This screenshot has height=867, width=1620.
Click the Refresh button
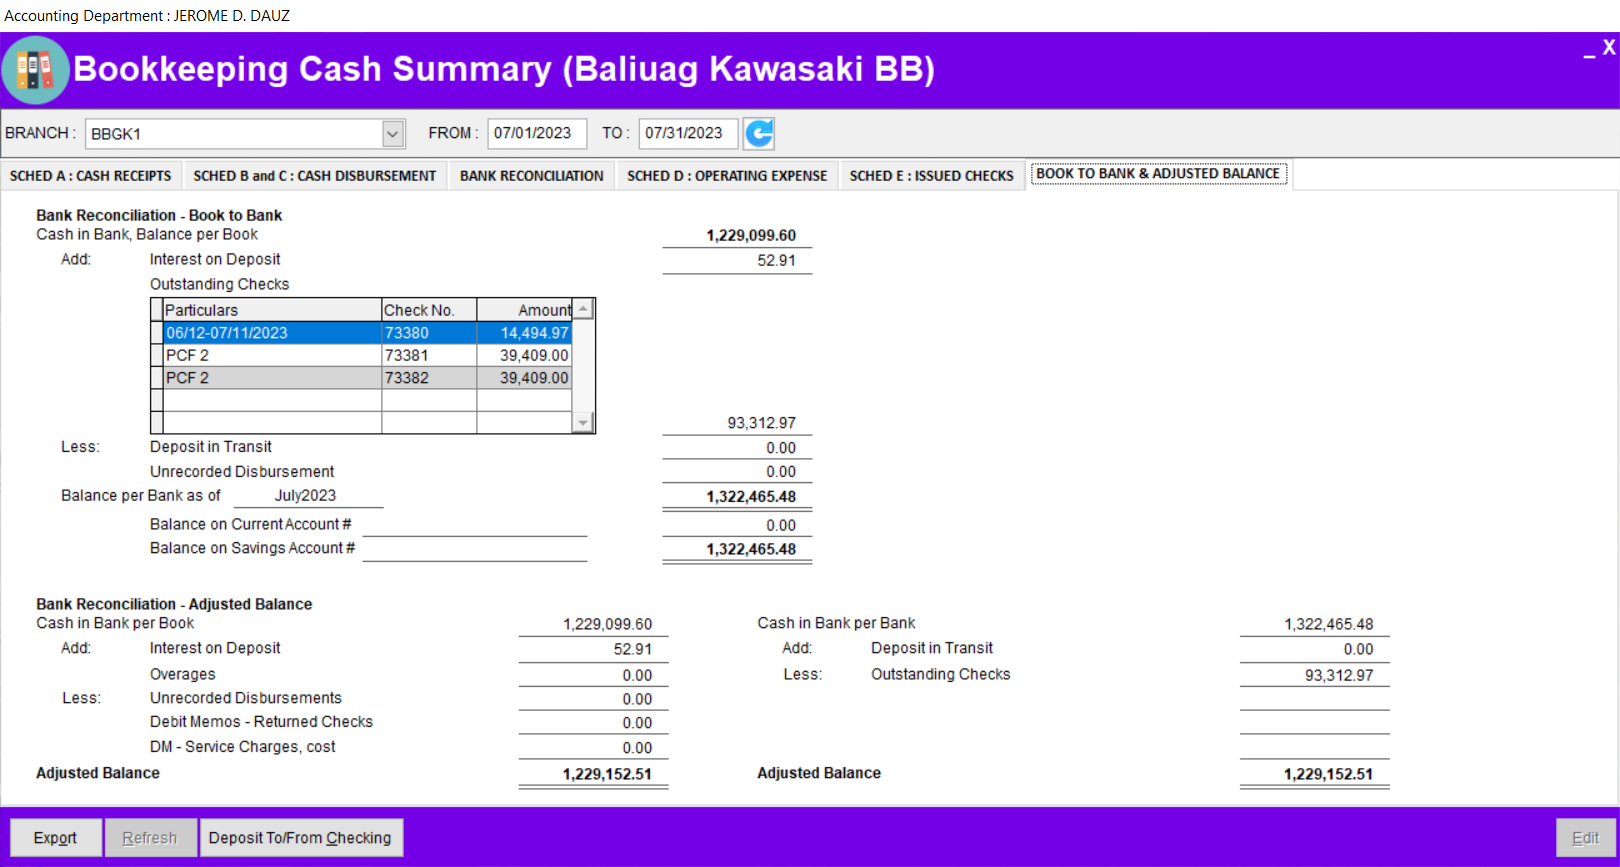coord(150,838)
